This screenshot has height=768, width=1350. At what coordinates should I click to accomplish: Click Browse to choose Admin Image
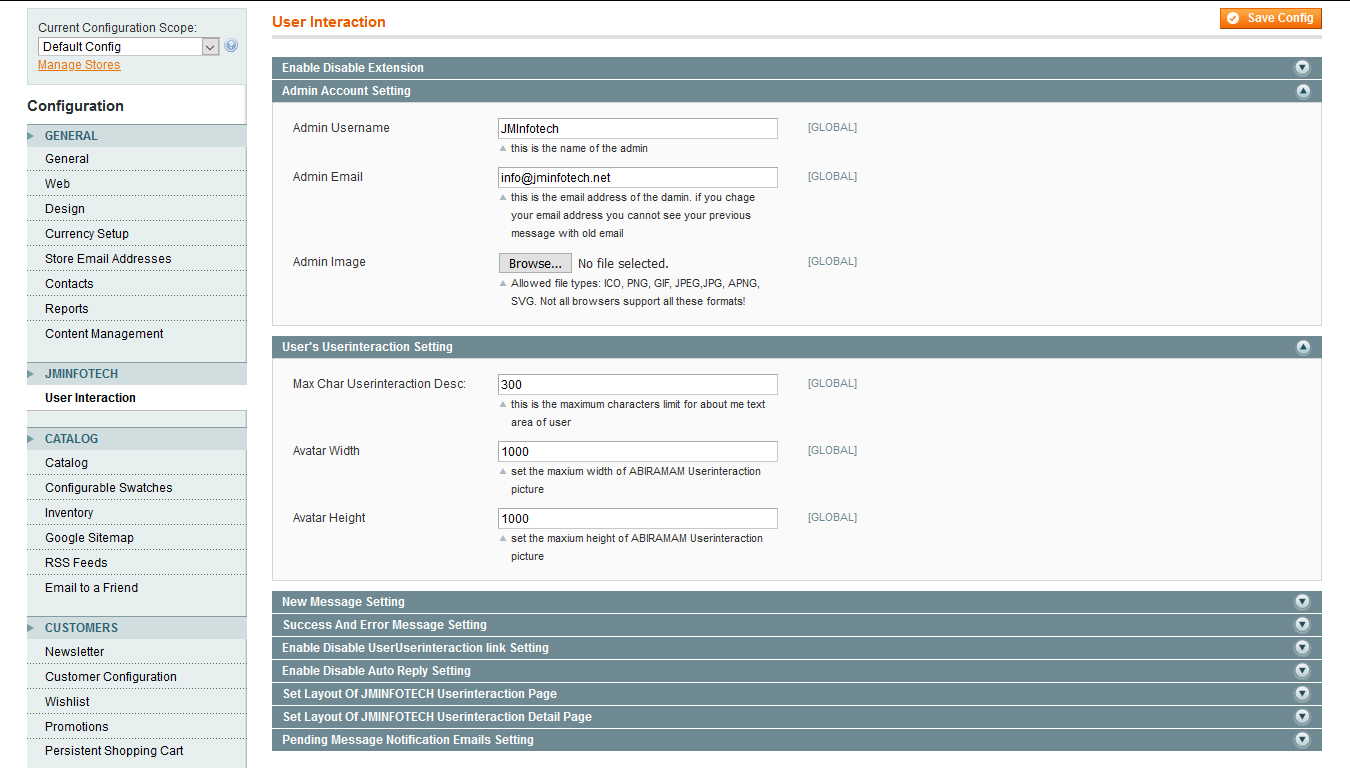coord(535,263)
